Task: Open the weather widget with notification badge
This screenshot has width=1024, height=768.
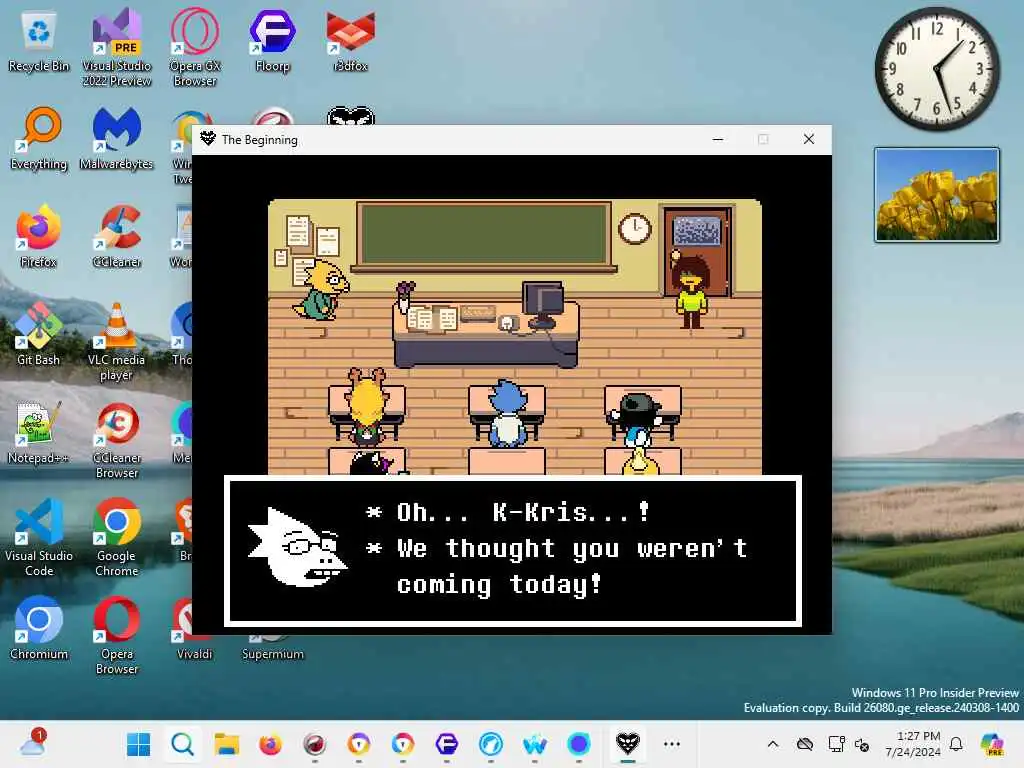Action: tap(33, 743)
